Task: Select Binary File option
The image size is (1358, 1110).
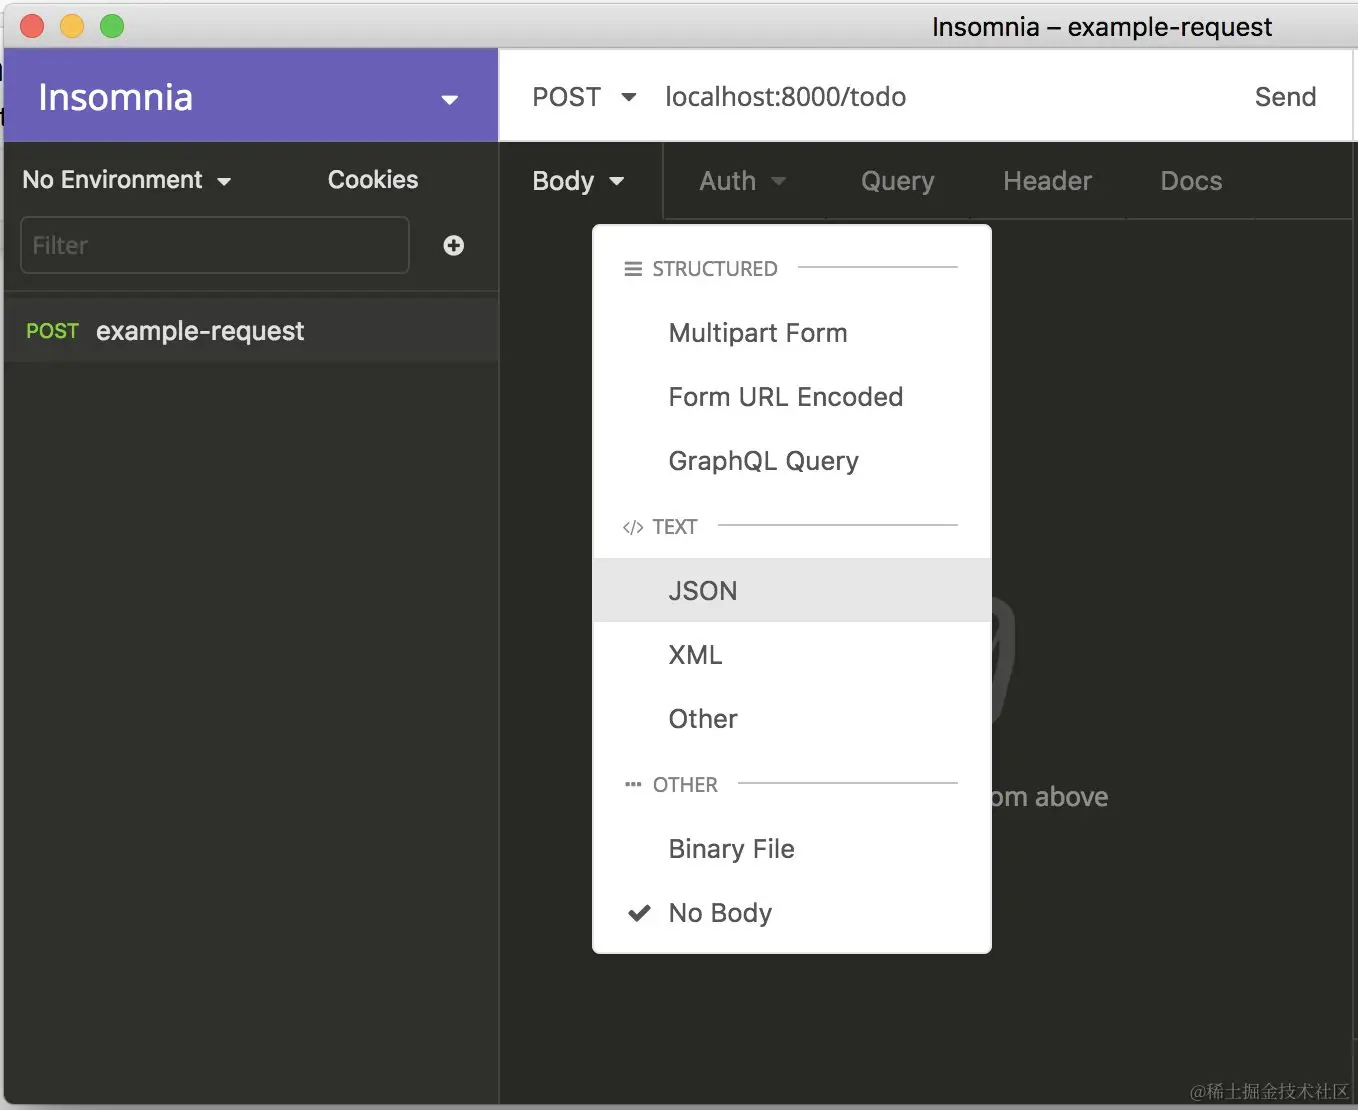Action: point(731,849)
